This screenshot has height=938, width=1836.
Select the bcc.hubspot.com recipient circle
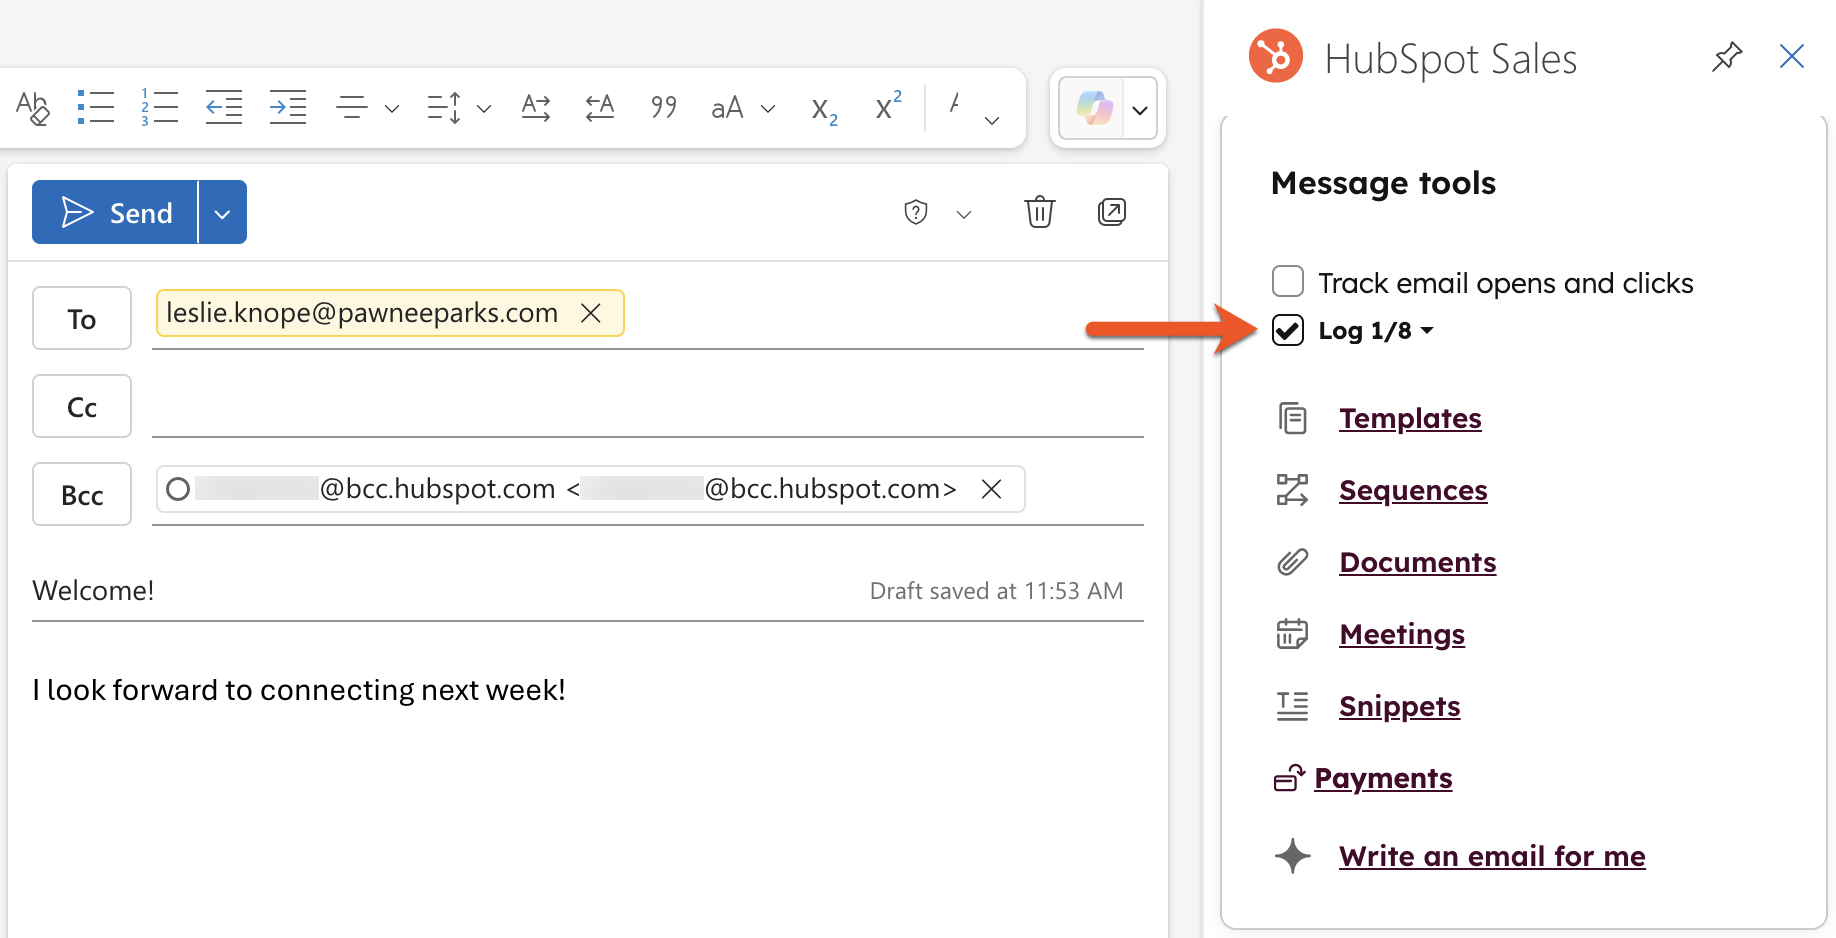coord(178,489)
